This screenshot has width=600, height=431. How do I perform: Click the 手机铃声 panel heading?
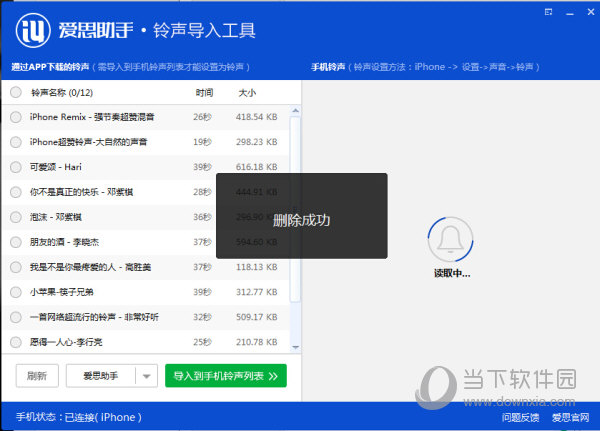pos(328,67)
